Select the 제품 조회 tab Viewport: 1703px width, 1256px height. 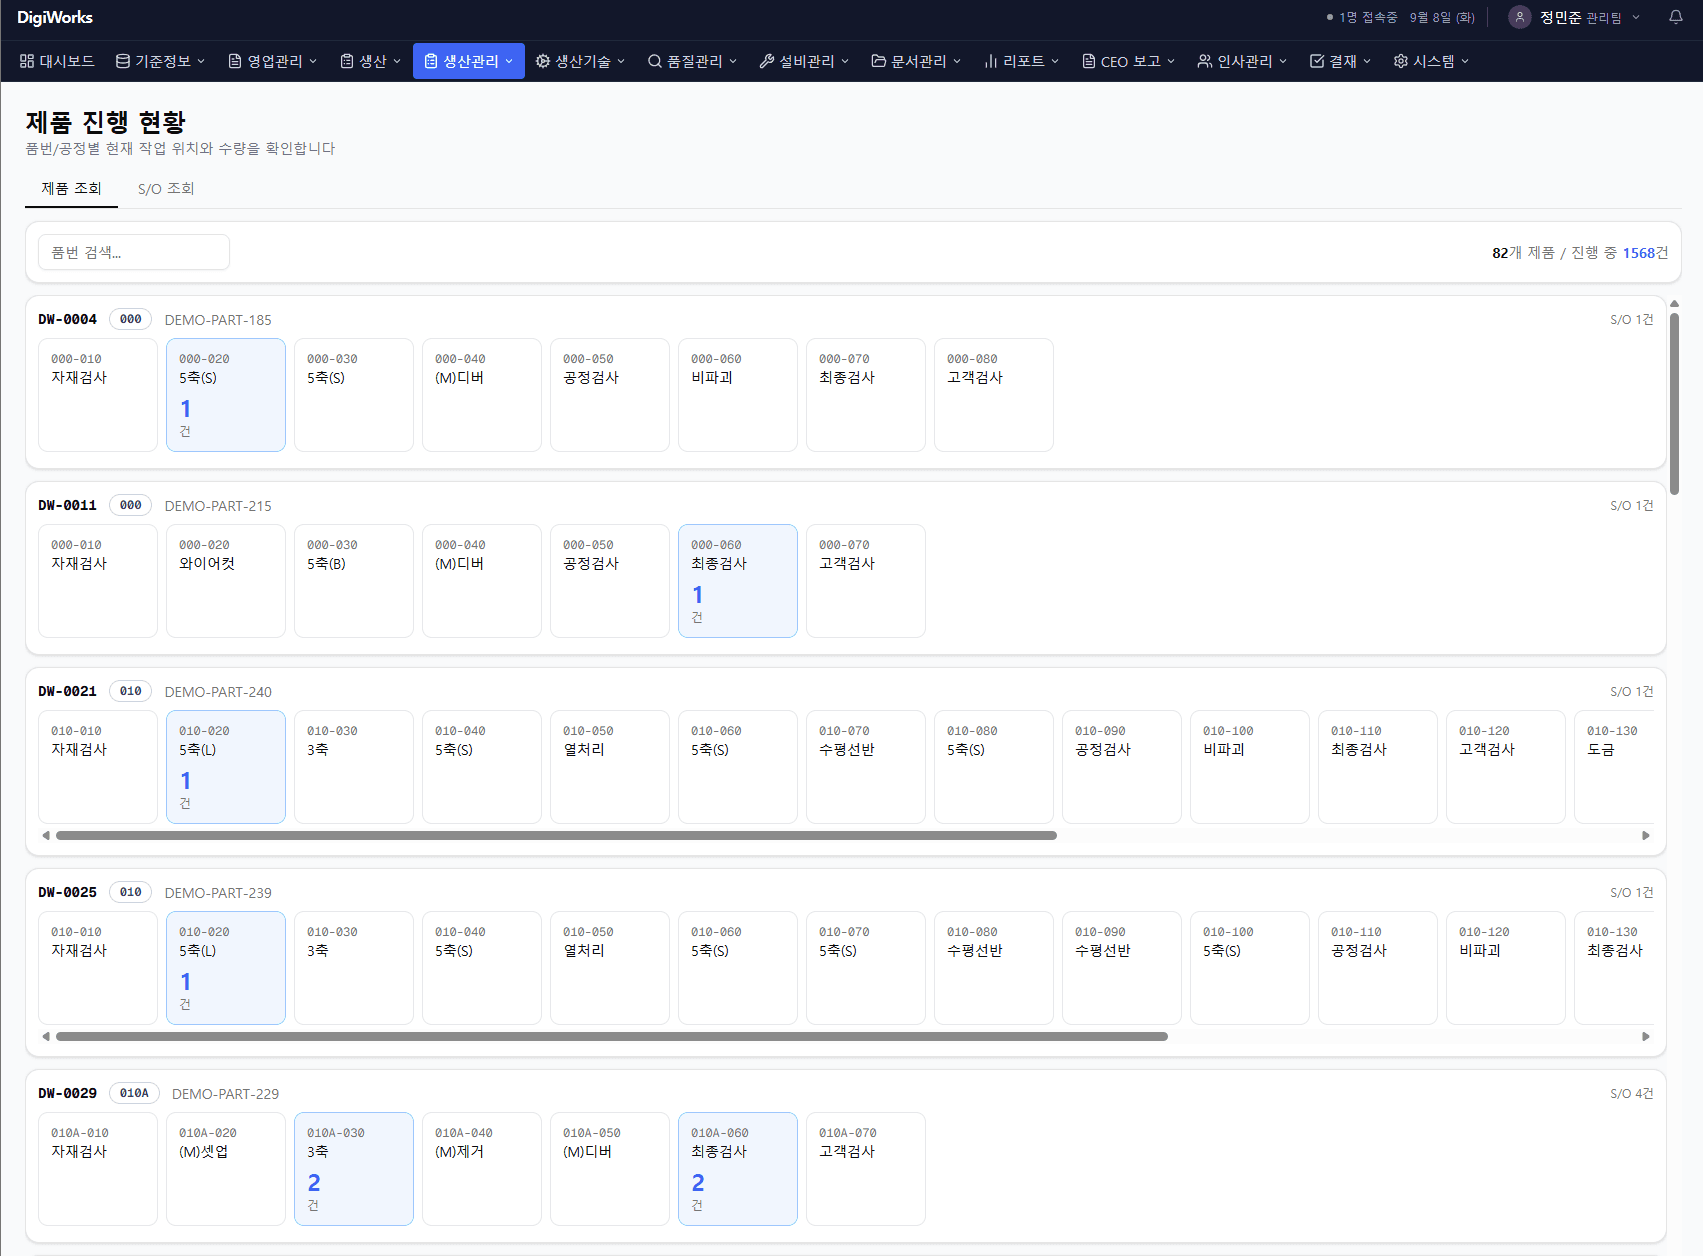[x=71, y=189]
